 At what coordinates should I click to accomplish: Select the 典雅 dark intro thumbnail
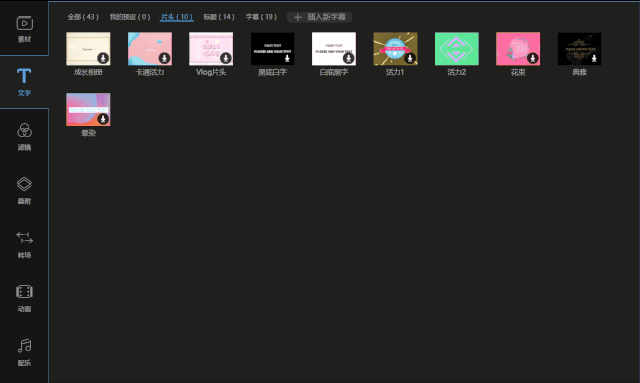[579, 49]
